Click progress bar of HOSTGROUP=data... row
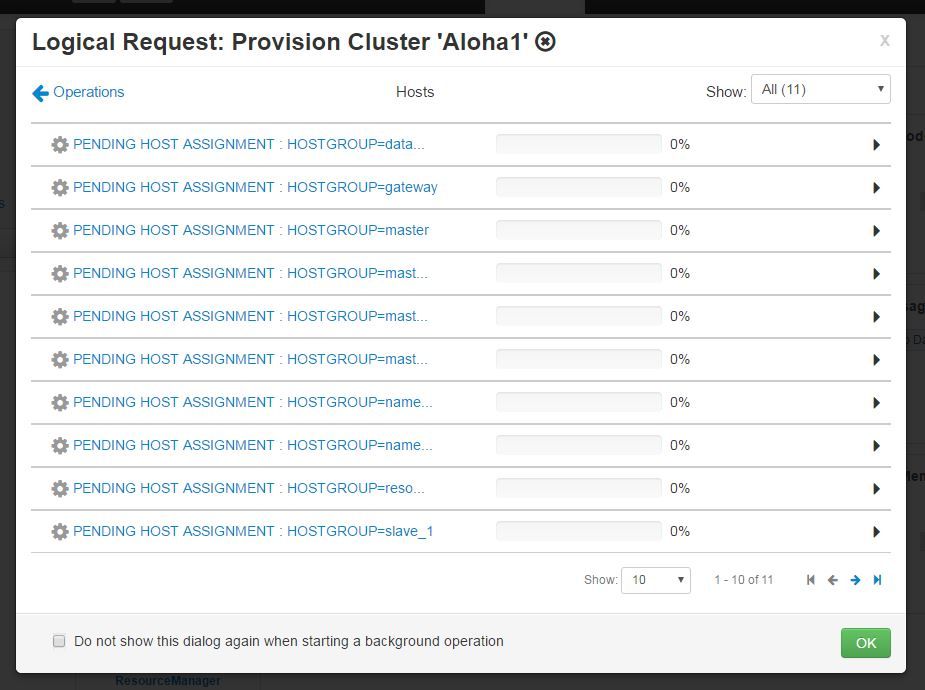The image size is (925, 690). pos(578,144)
